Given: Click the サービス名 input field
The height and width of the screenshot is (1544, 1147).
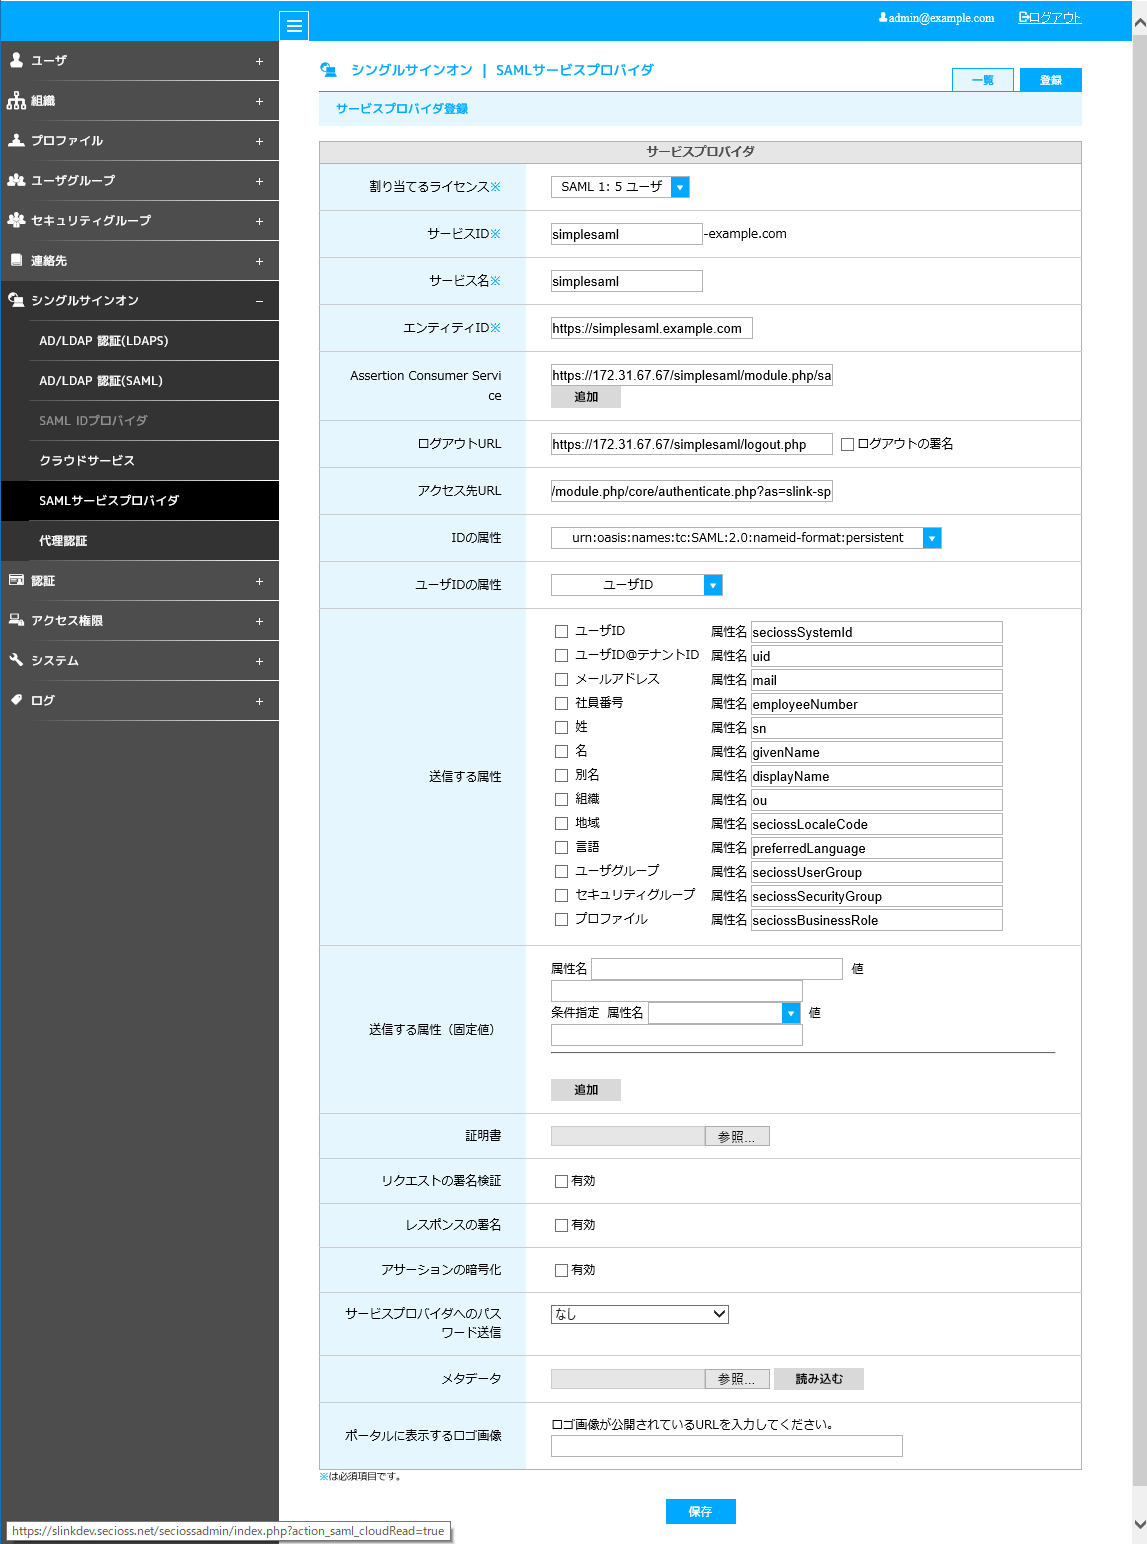Looking at the screenshot, I should coord(627,281).
